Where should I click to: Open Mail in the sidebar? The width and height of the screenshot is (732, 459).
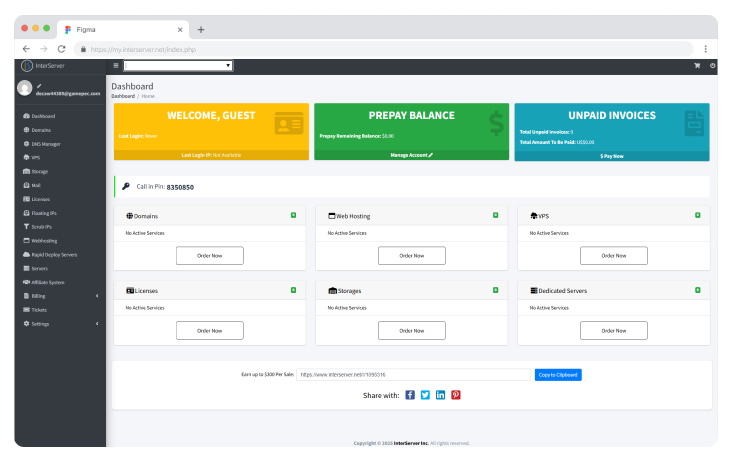32,185
